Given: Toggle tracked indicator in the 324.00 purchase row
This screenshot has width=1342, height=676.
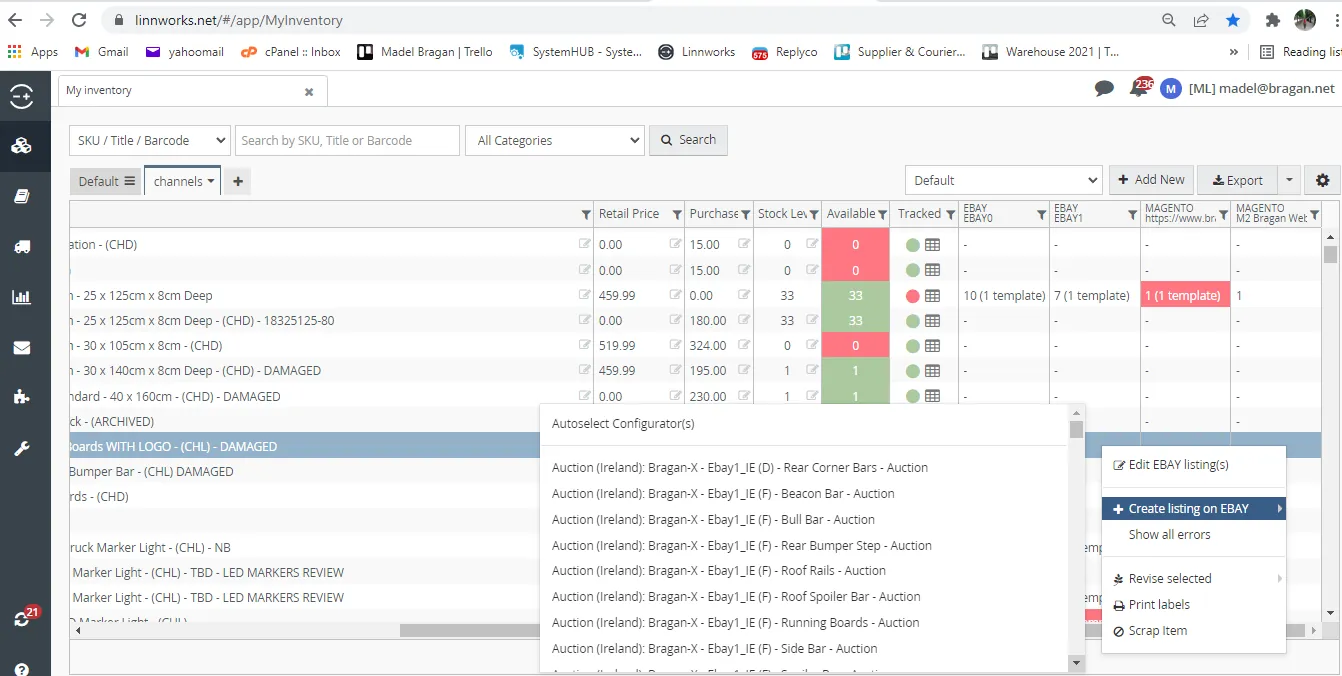Looking at the screenshot, I should pyautogui.click(x=912, y=346).
